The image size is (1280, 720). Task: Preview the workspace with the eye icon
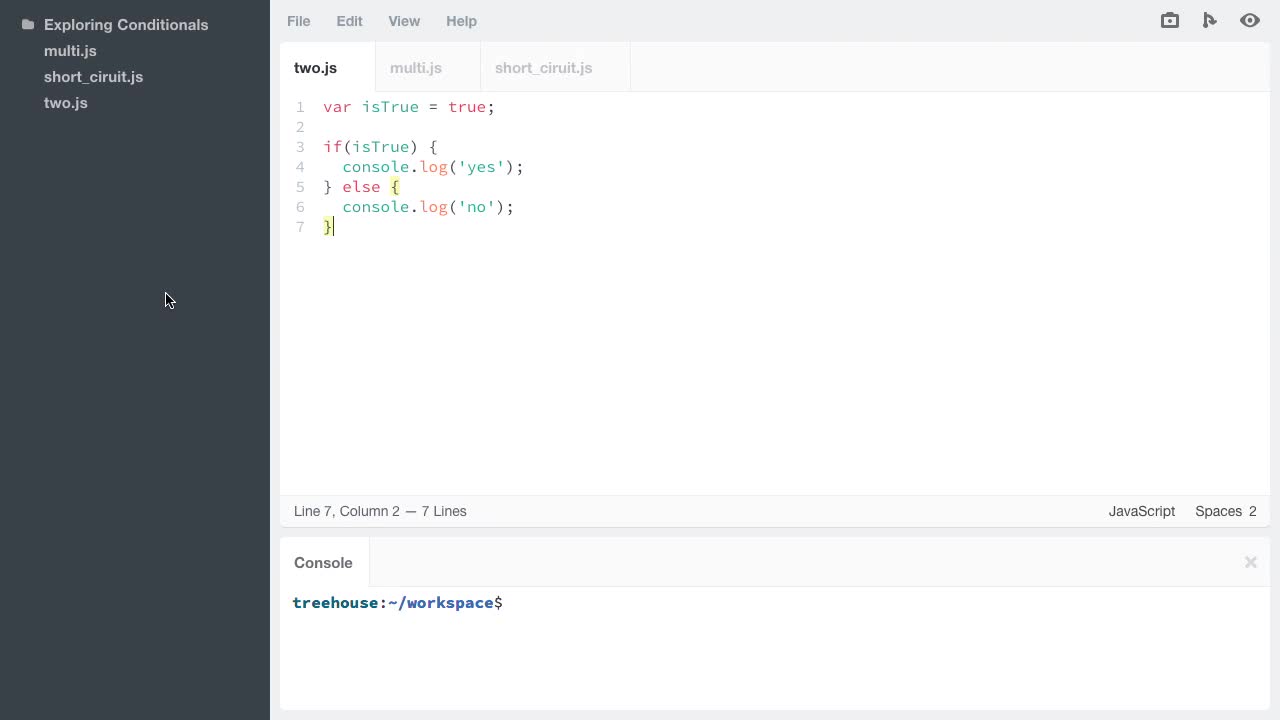[1250, 20]
